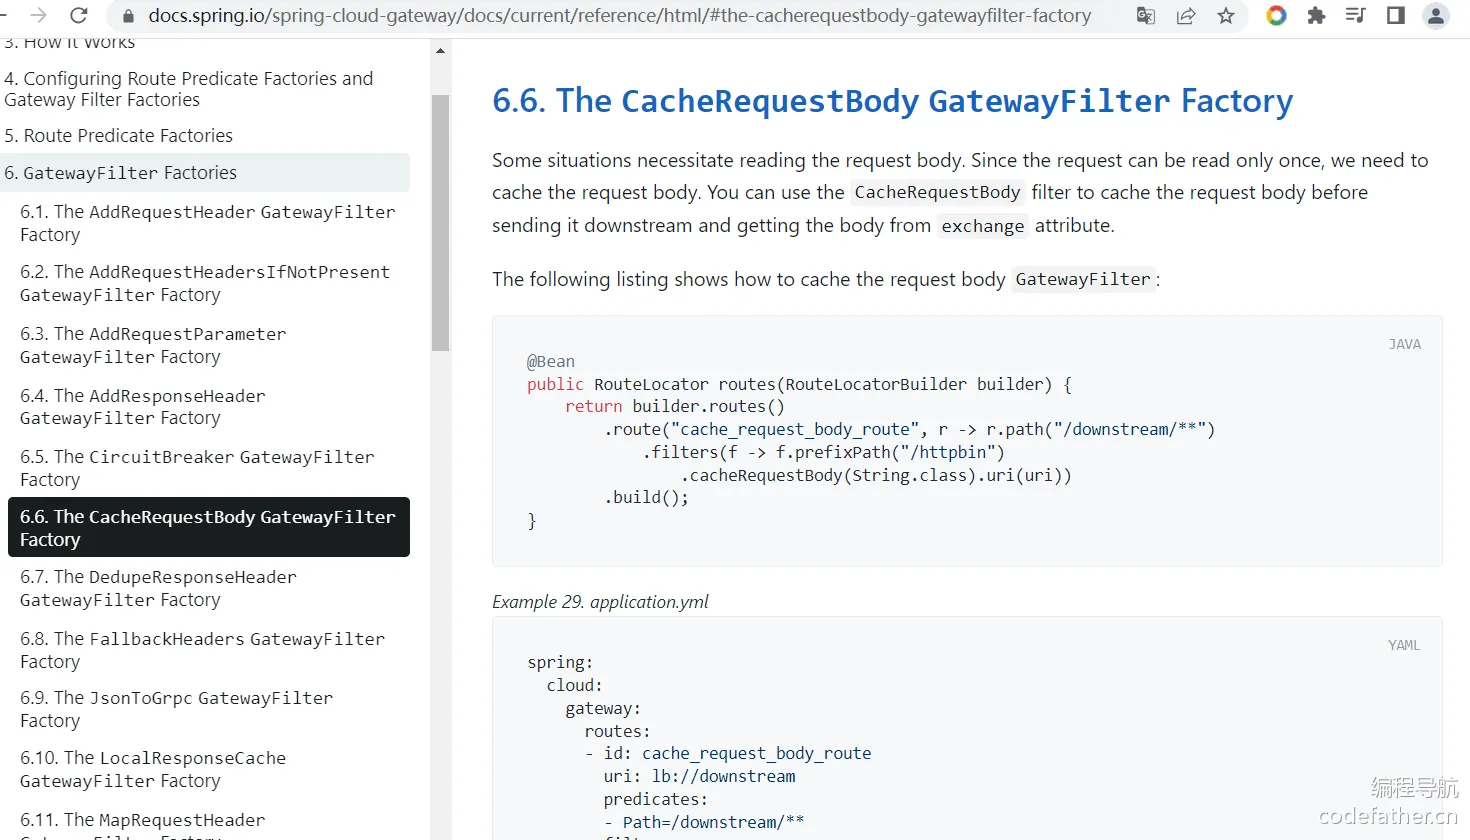
Task: Bookmark this page with the star
Action: coord(1226,15)
